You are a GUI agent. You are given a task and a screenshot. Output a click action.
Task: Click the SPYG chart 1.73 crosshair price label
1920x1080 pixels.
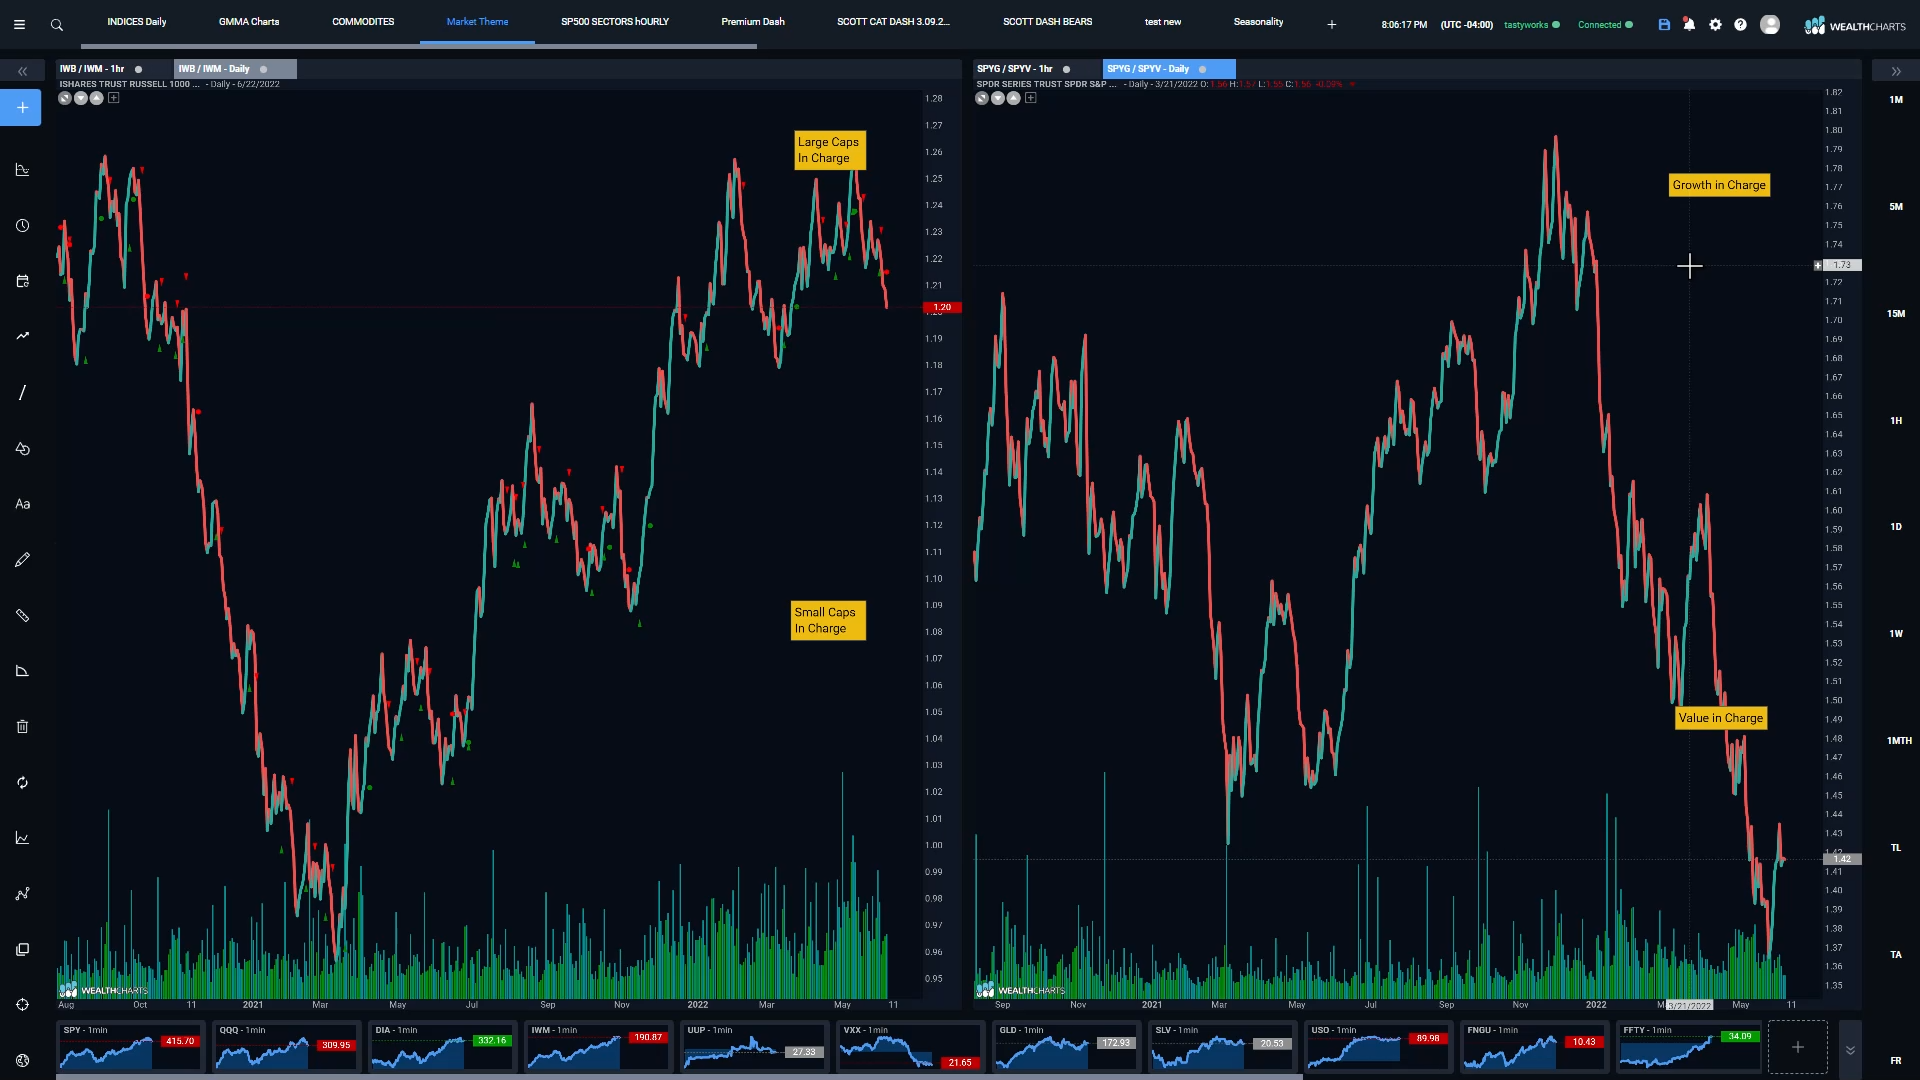coord(1842,265)
